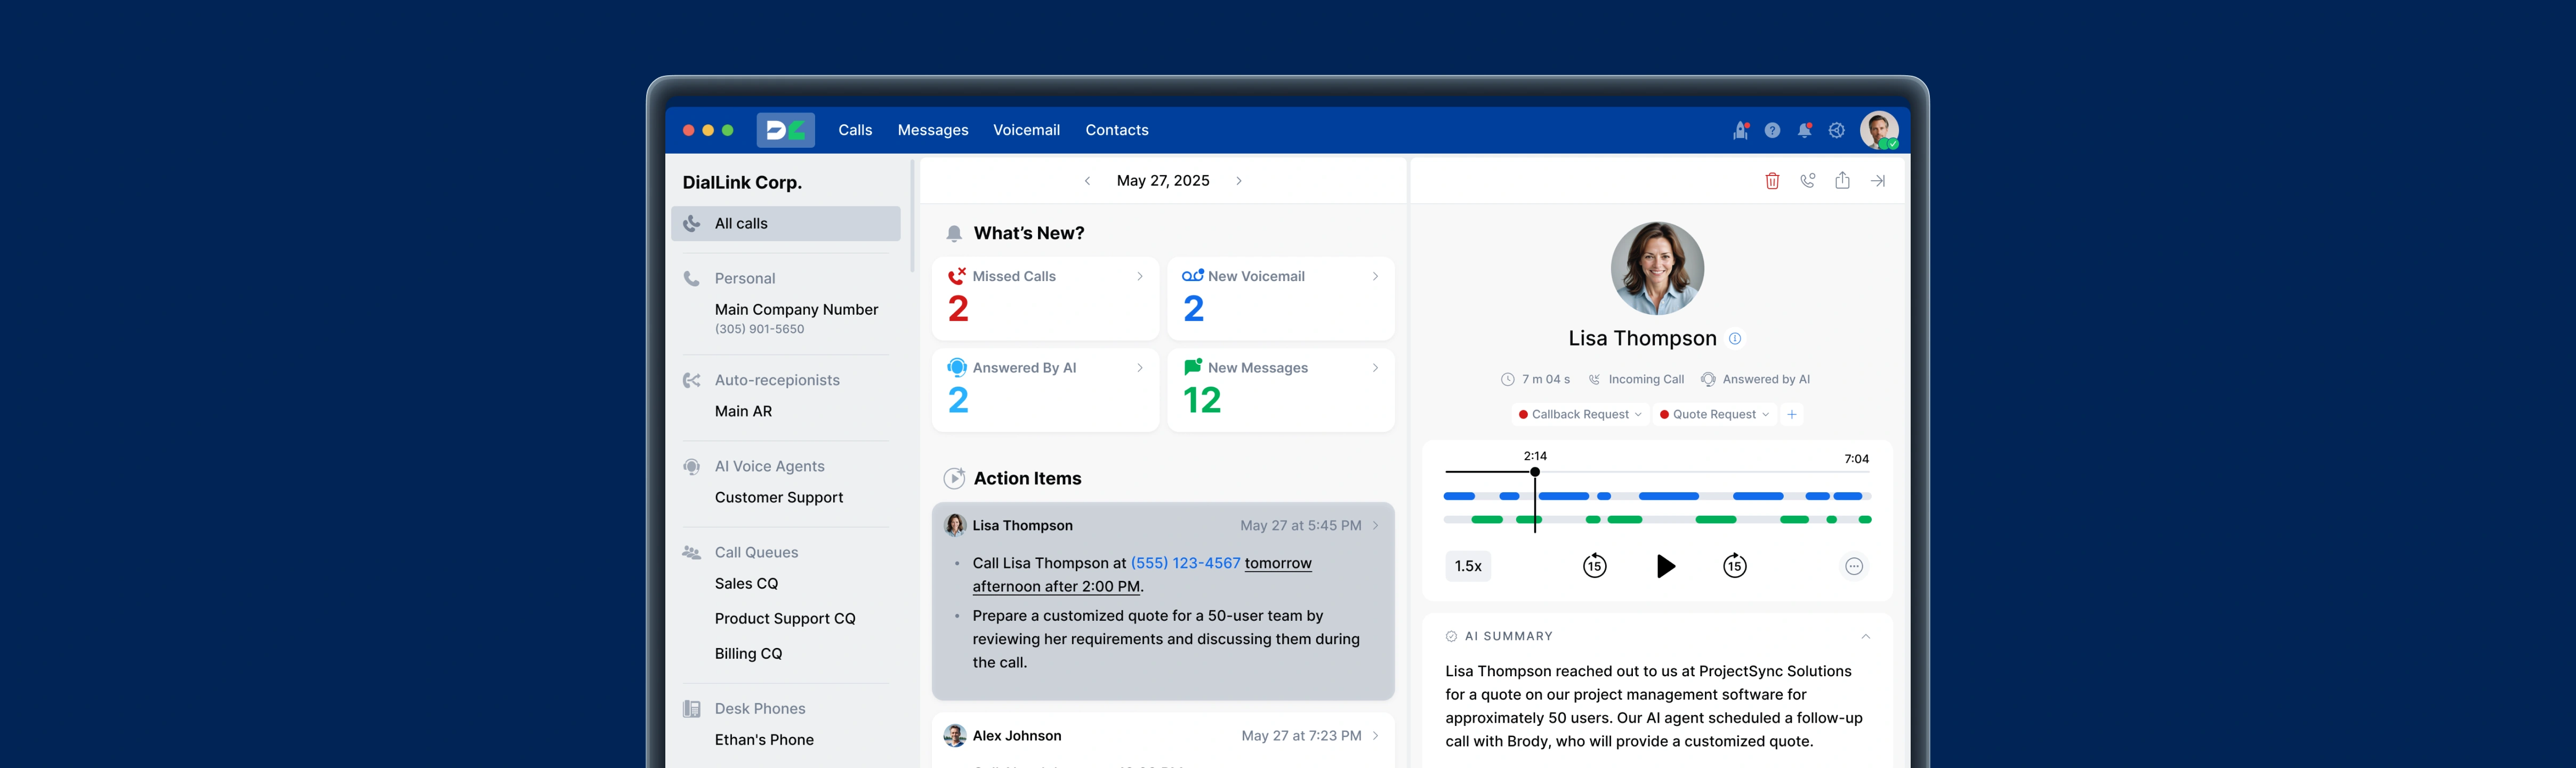Skip recording forward 15 seconds

tap(1735, 566)
